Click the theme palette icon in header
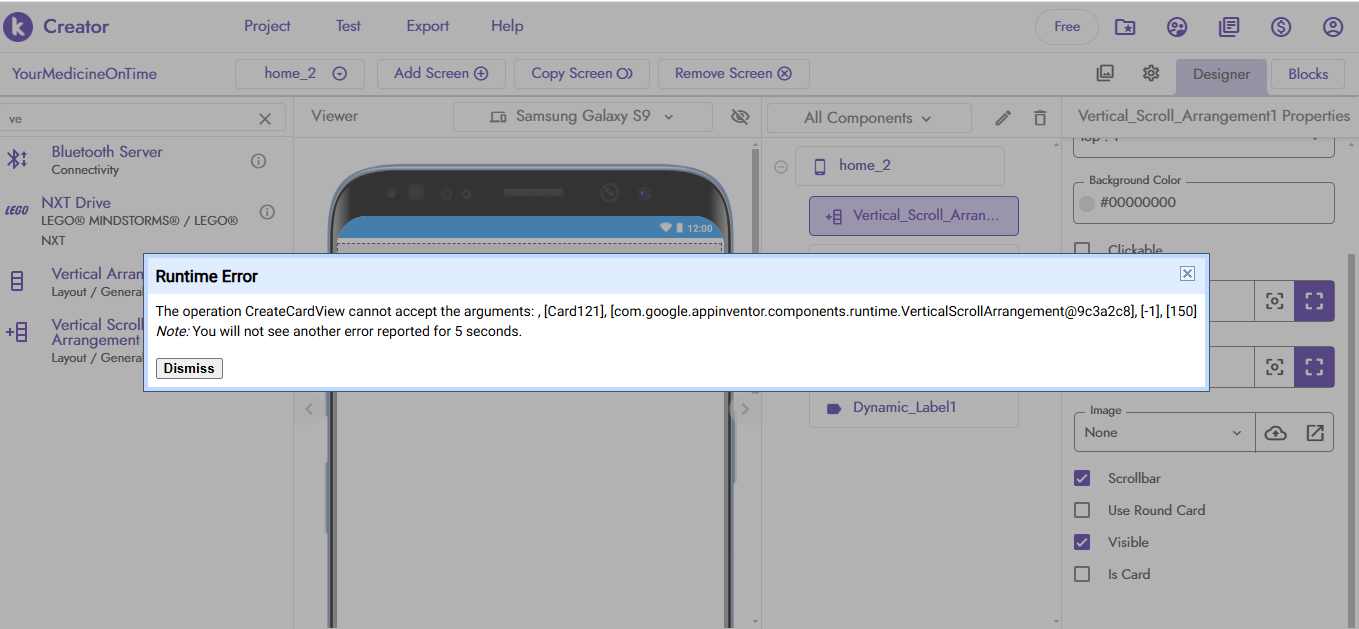1359x629 pixels. 1177,27
